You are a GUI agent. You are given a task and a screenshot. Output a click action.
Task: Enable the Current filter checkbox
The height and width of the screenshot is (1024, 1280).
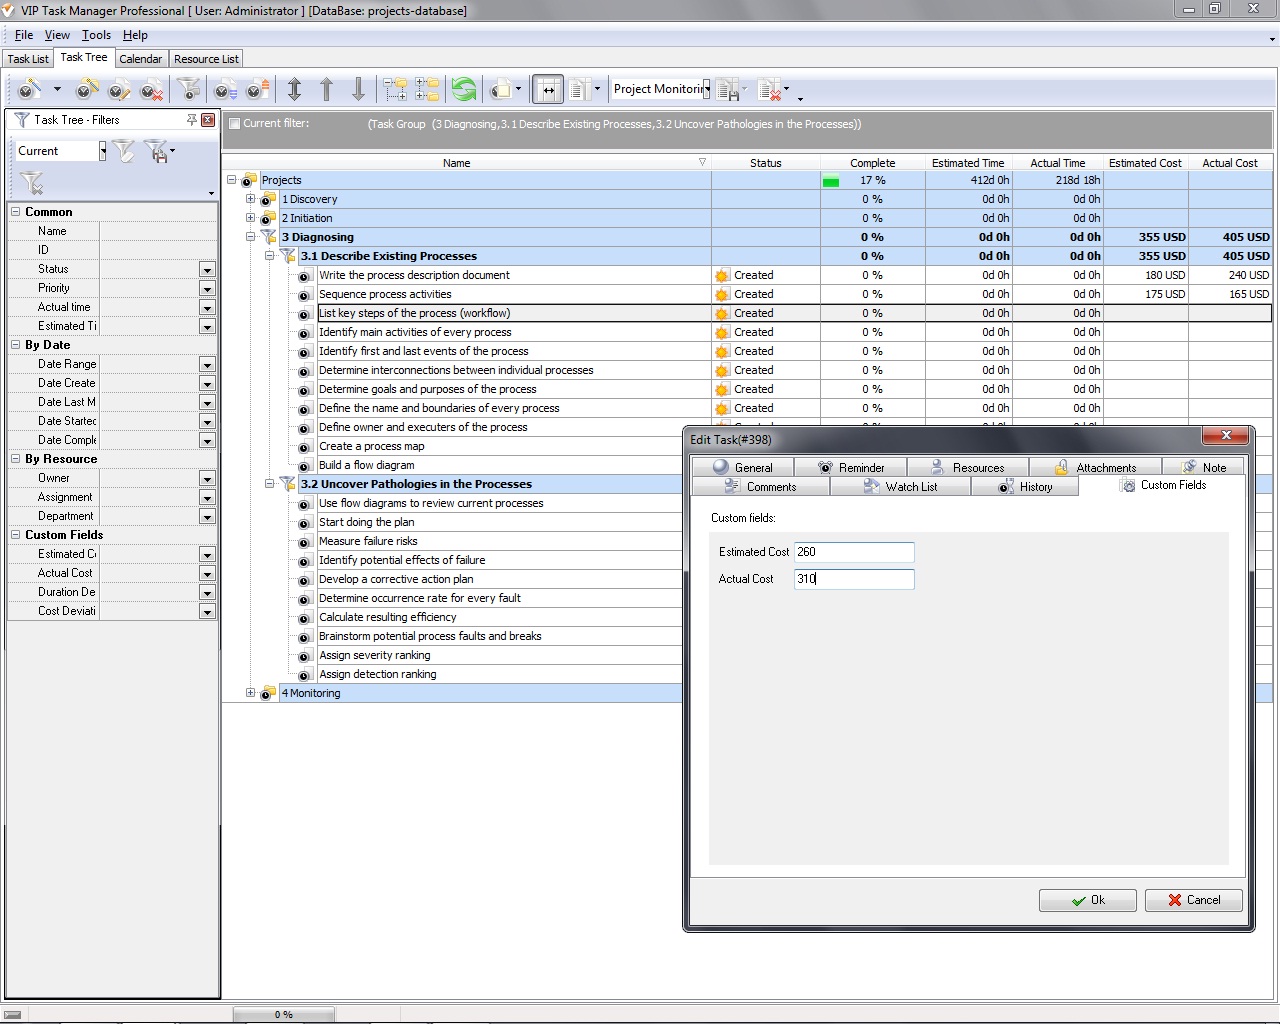point(234,124)
